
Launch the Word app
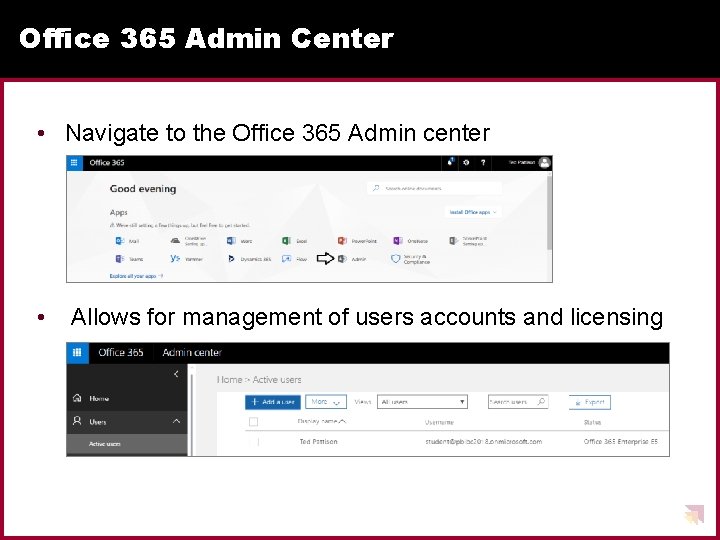point(240,241)
